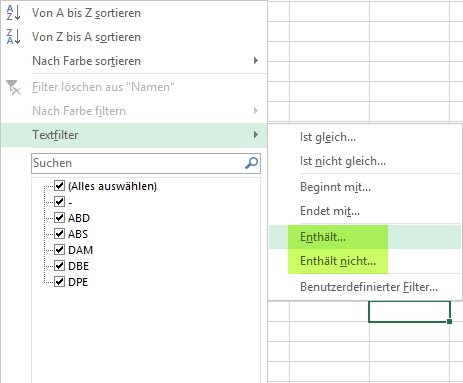Click the selected green-bordered spreadsheet cell

(410, 312)
